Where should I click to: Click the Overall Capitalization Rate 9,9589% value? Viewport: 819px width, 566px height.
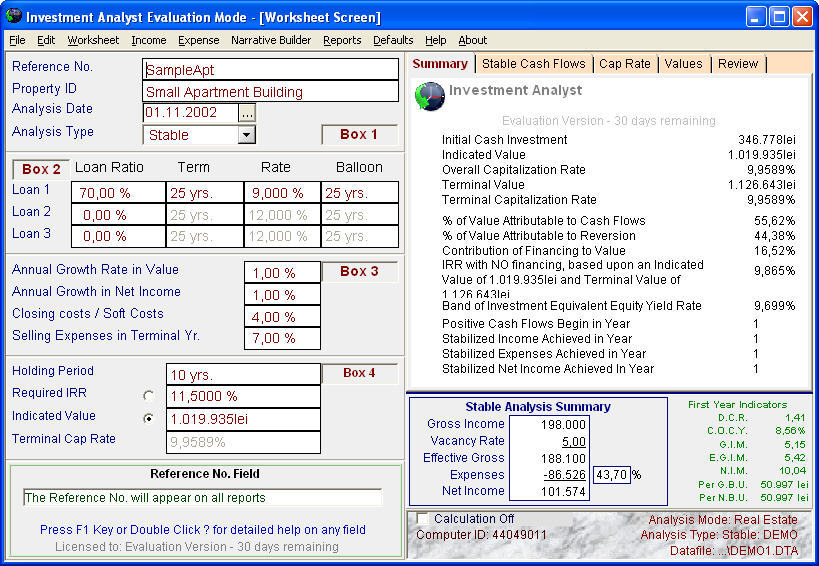click(x=771, y=170)
